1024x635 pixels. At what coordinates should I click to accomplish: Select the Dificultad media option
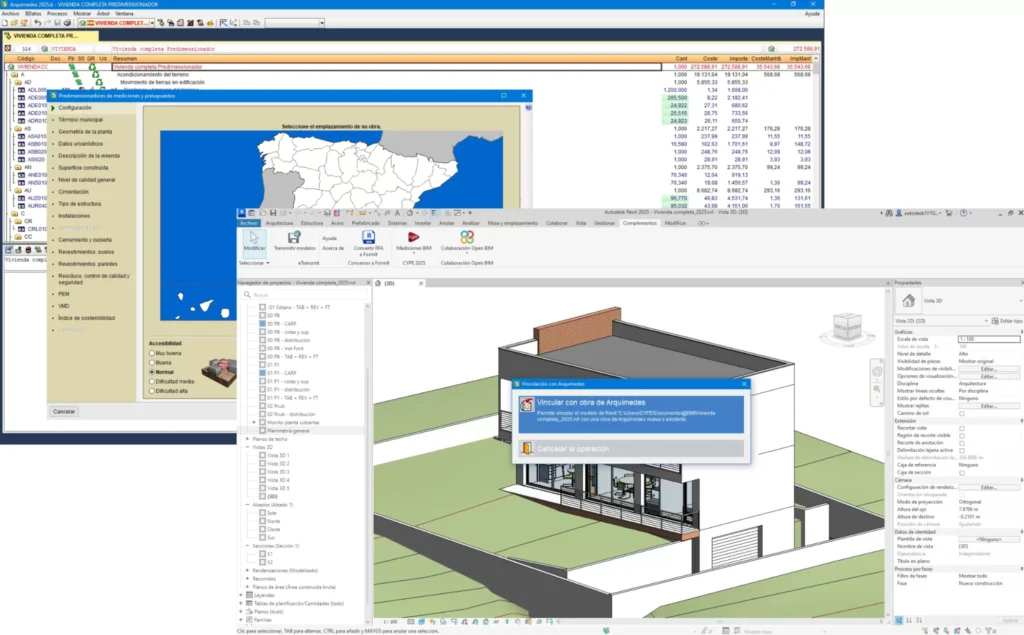[x=152, y=382]
